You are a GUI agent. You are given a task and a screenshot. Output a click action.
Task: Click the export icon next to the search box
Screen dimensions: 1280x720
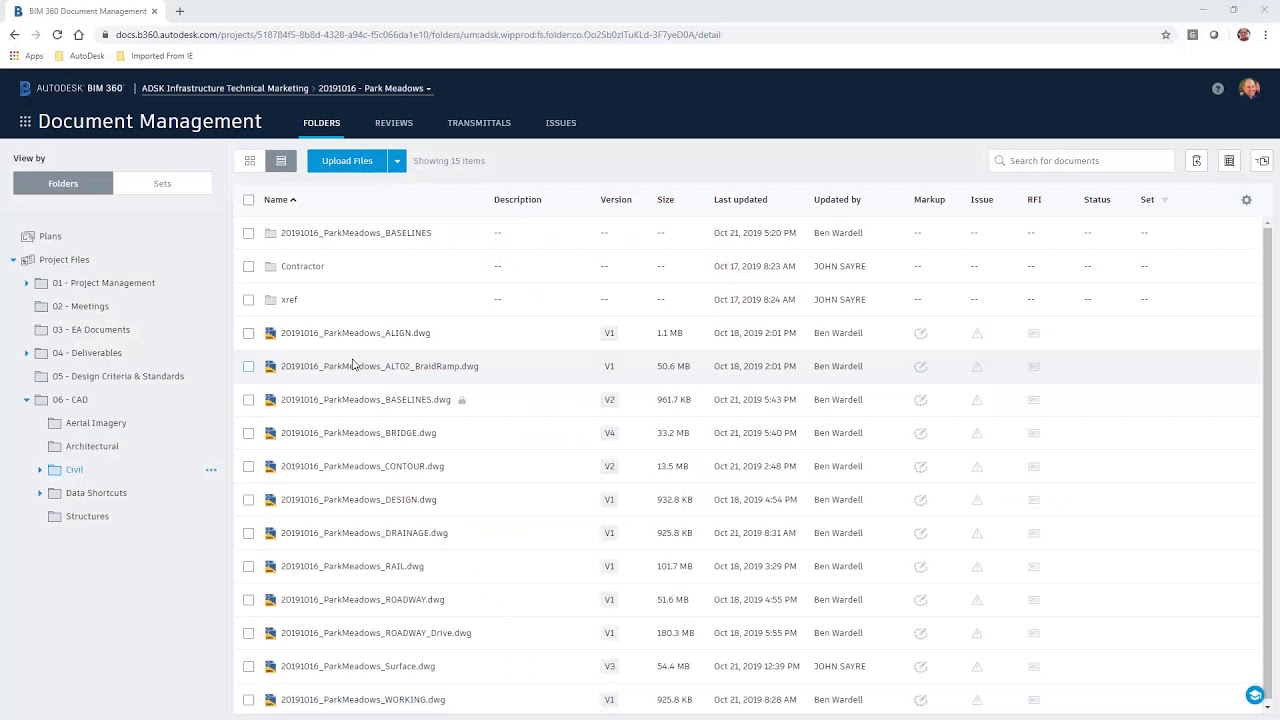tap(1196, 161)
